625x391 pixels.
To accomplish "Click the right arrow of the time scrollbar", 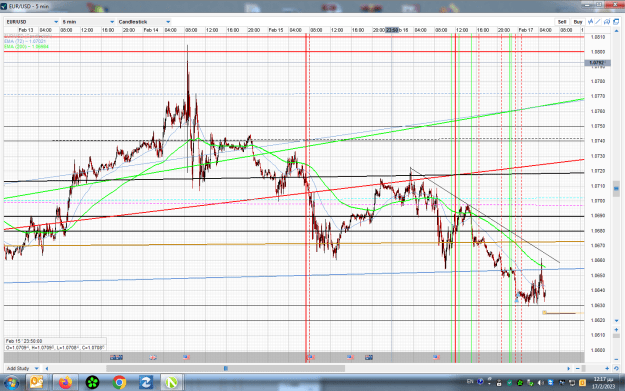I will pos(568,369).
